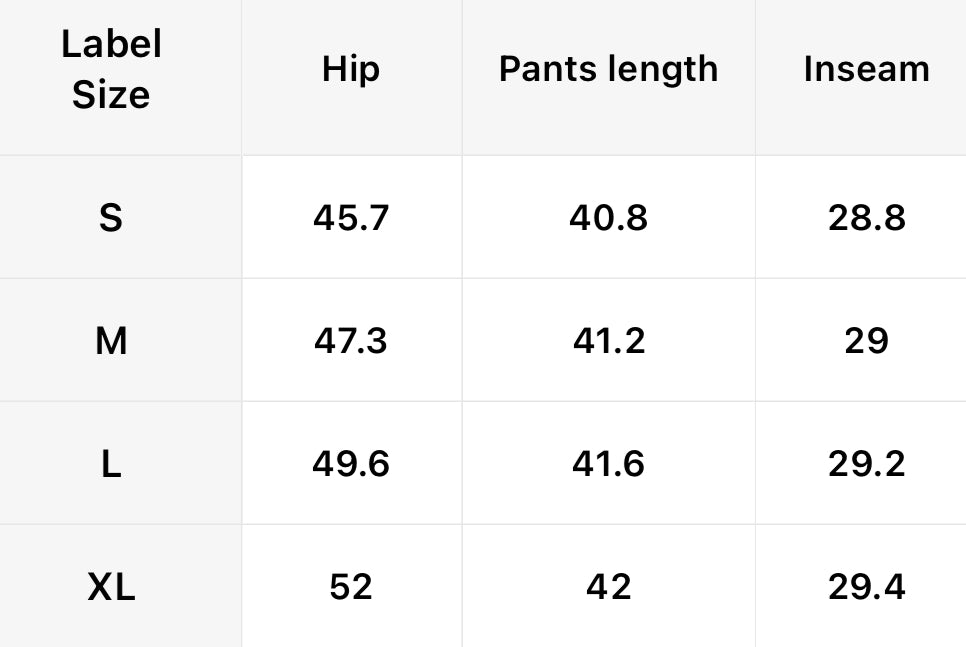Tap pants length value 42
The width and height of the screenshot is (966, 647).
[x=608, y=587]
